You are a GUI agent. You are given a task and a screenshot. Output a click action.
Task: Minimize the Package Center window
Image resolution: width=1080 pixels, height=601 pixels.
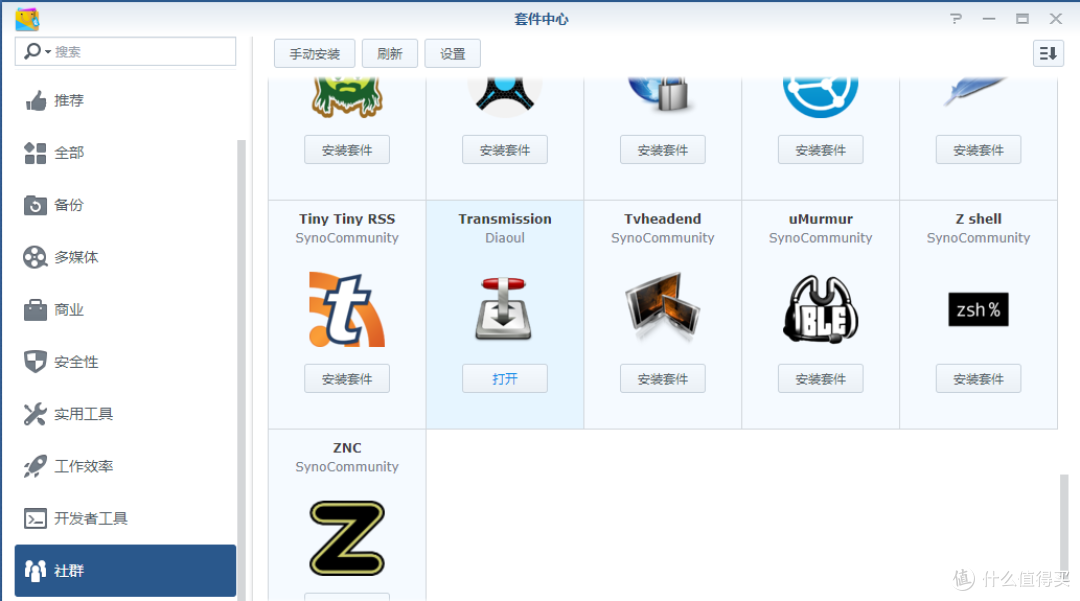click(x=989, y=19)
